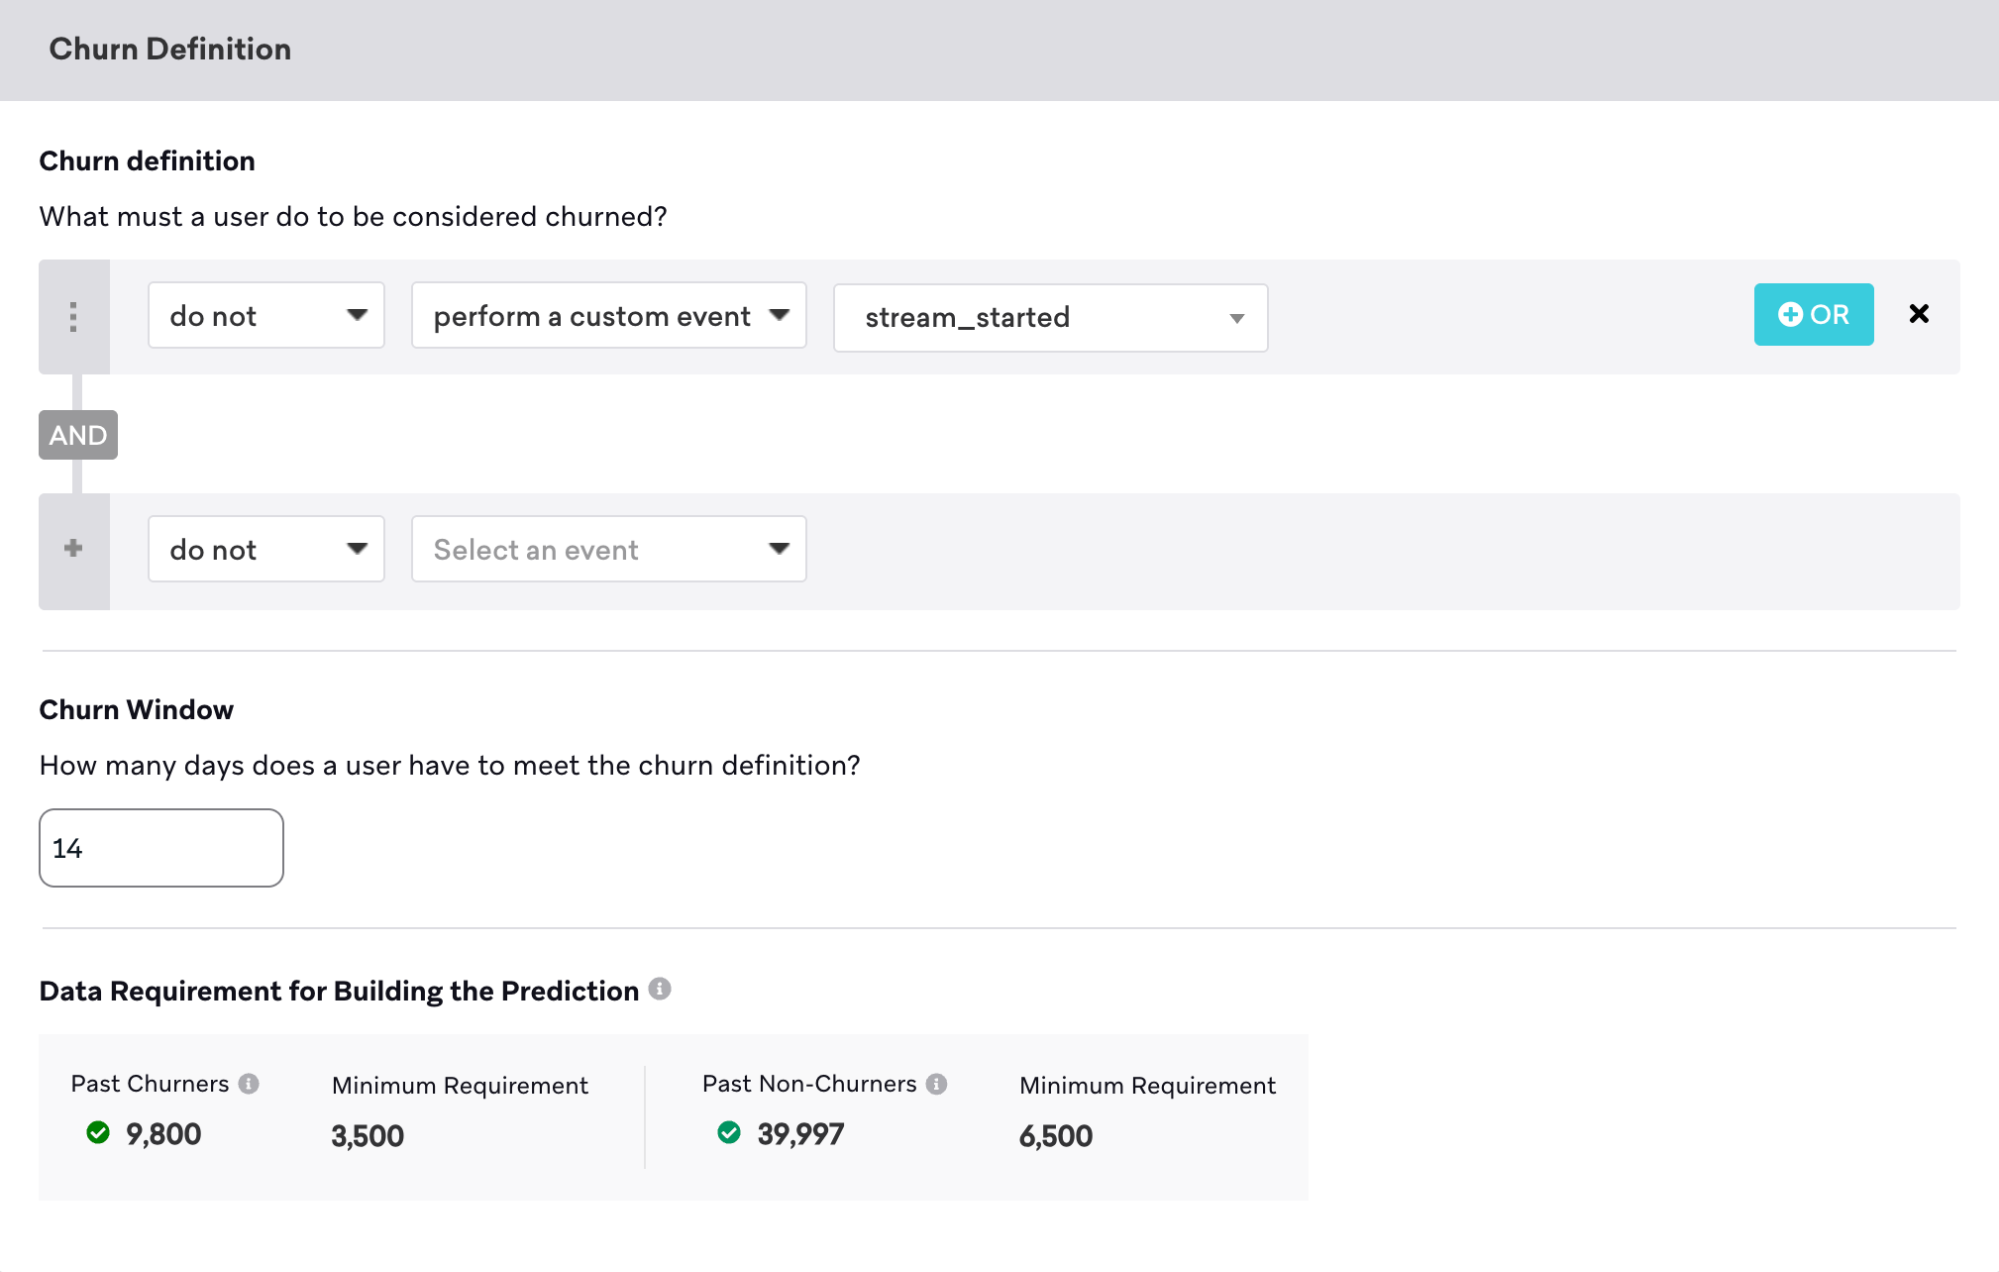
Task: Click the info icon next to Past Churners
Action: 250,1083
